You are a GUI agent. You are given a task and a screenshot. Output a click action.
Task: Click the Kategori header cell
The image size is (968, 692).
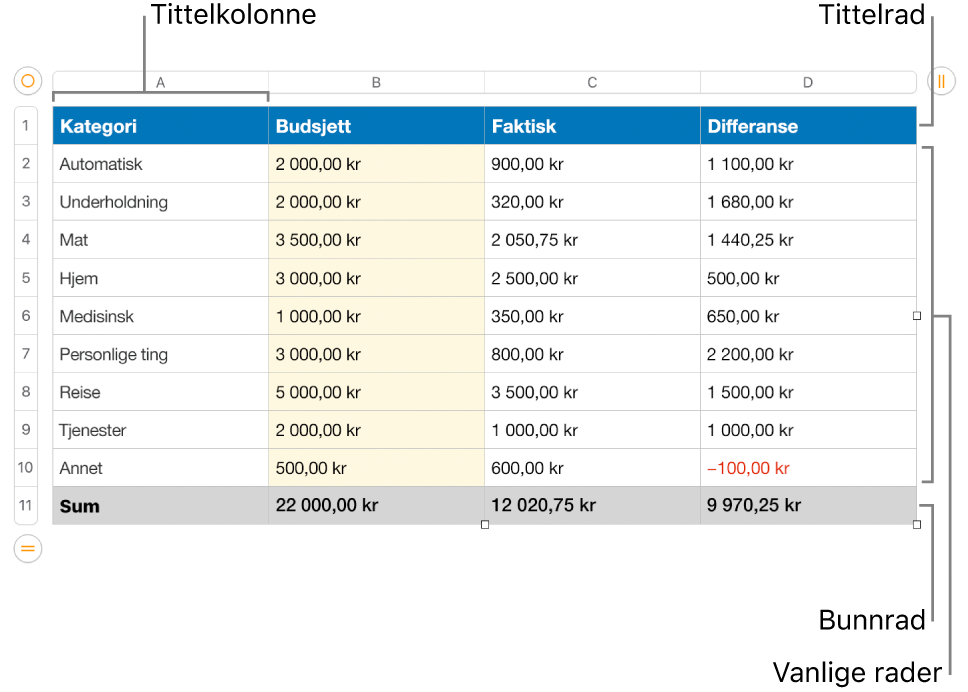(161, 126)
